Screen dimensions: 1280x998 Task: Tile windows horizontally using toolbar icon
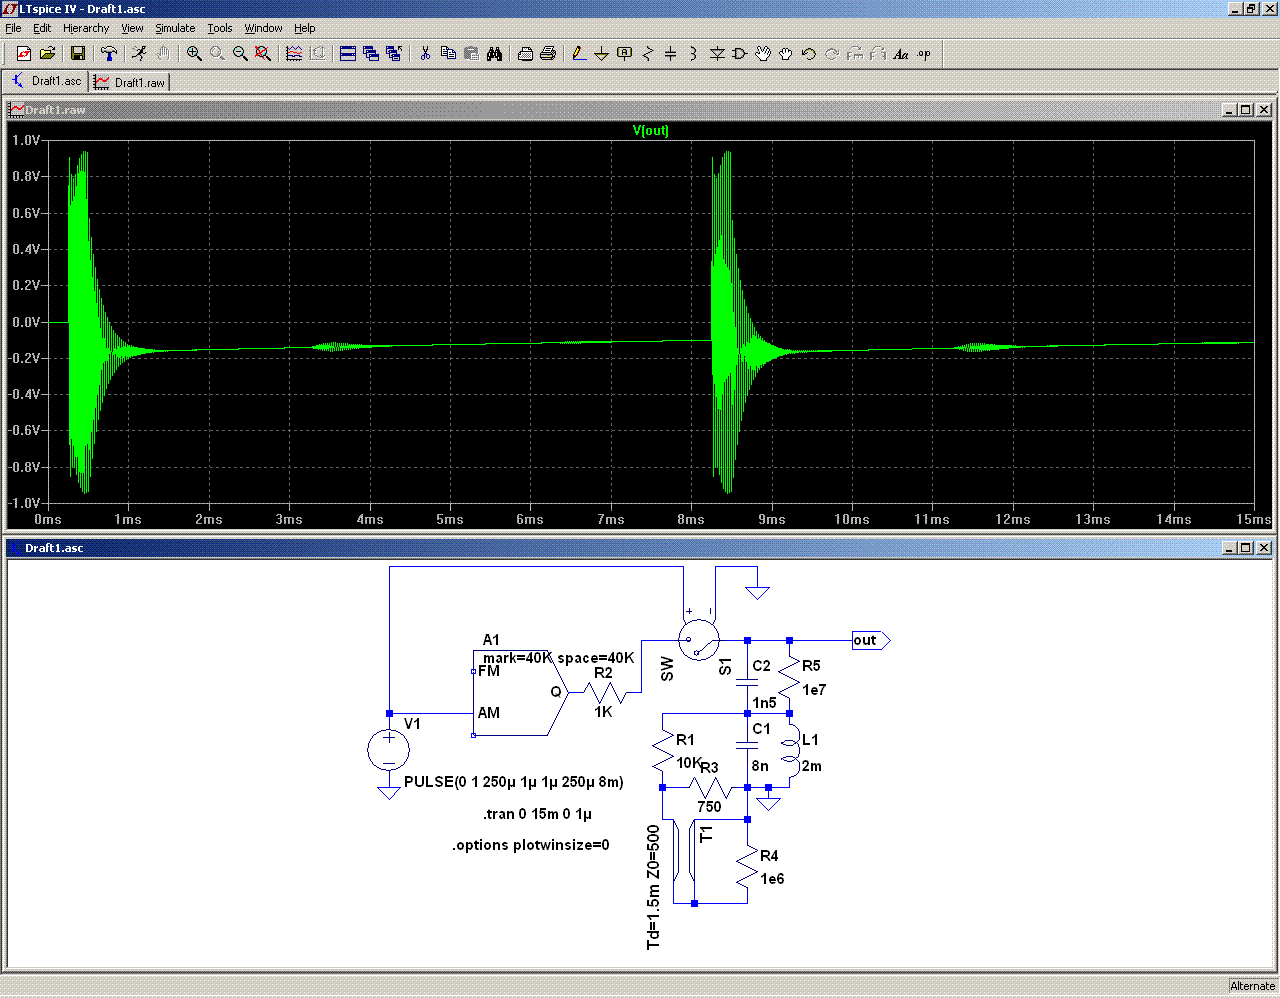click(348, 54)
